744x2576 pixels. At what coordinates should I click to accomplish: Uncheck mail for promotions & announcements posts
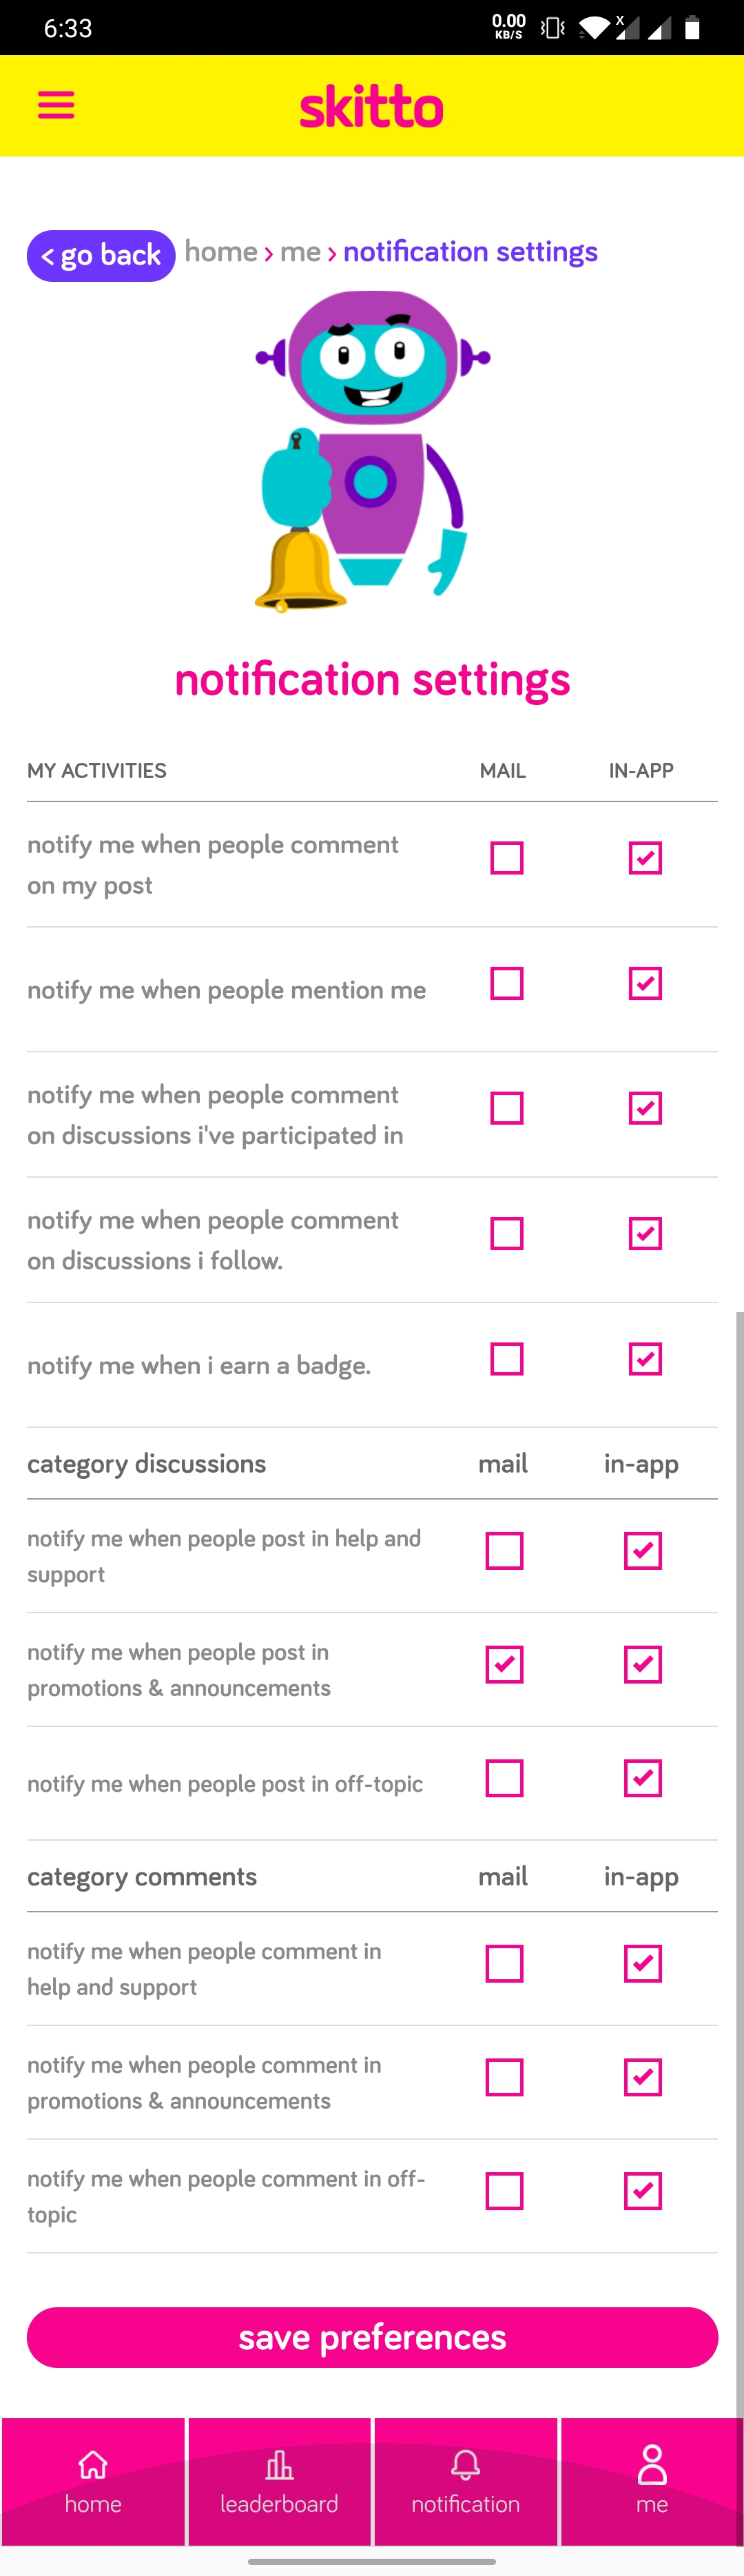coord(504,1665)
